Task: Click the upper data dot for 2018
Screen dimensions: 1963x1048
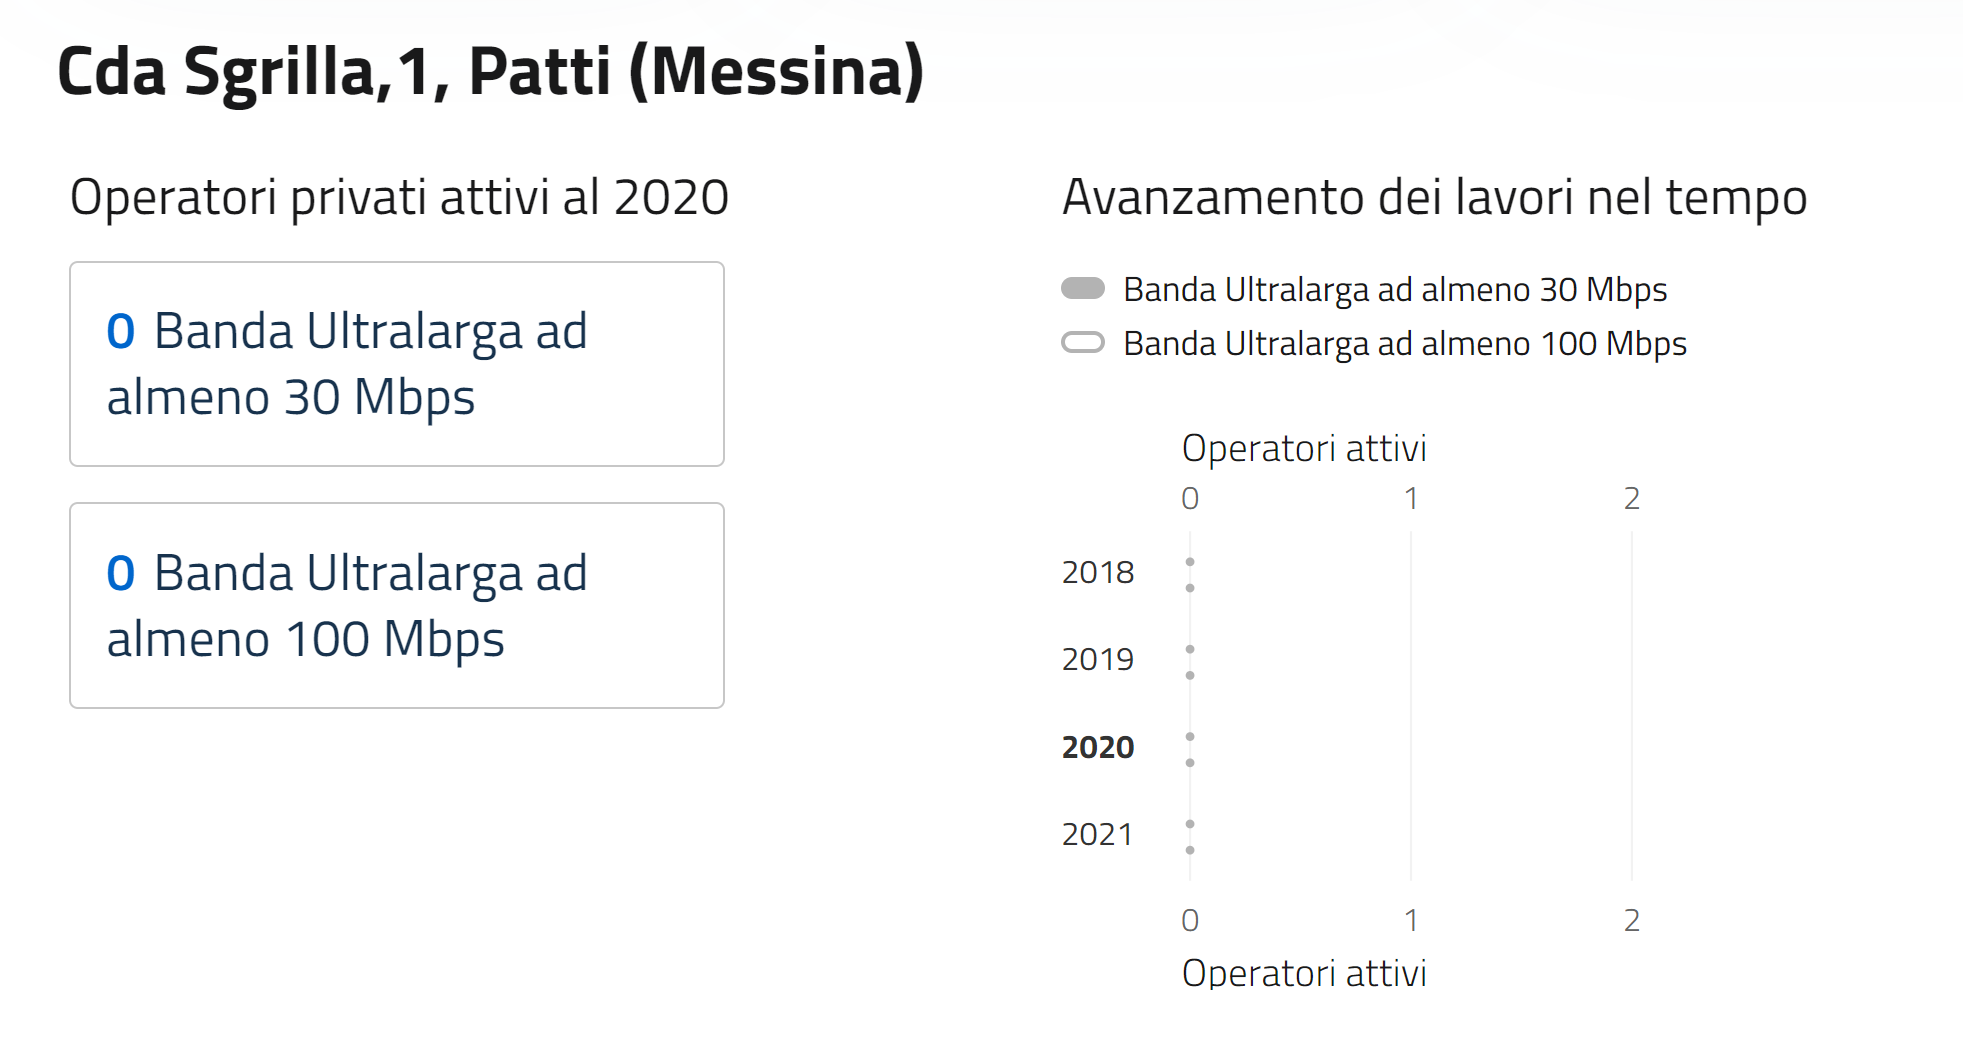Action: (1190, 562)
